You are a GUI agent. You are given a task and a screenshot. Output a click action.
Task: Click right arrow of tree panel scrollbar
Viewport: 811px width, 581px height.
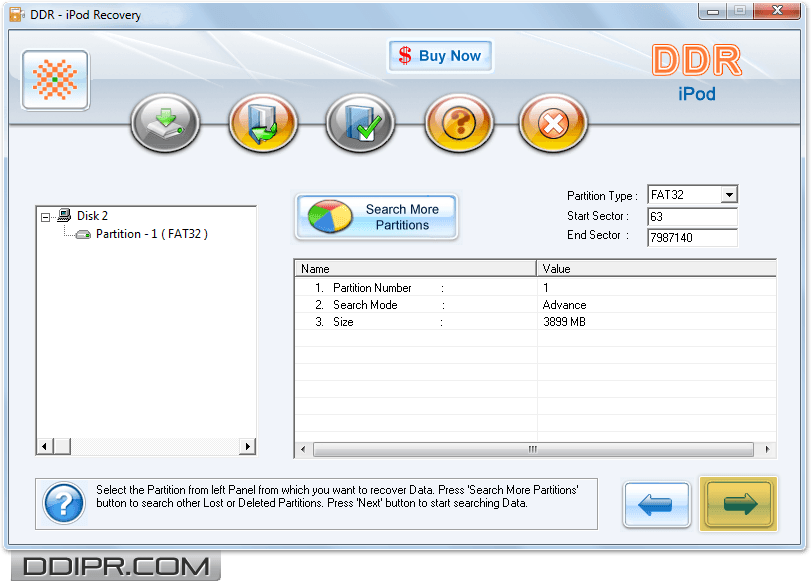[248, 446]
